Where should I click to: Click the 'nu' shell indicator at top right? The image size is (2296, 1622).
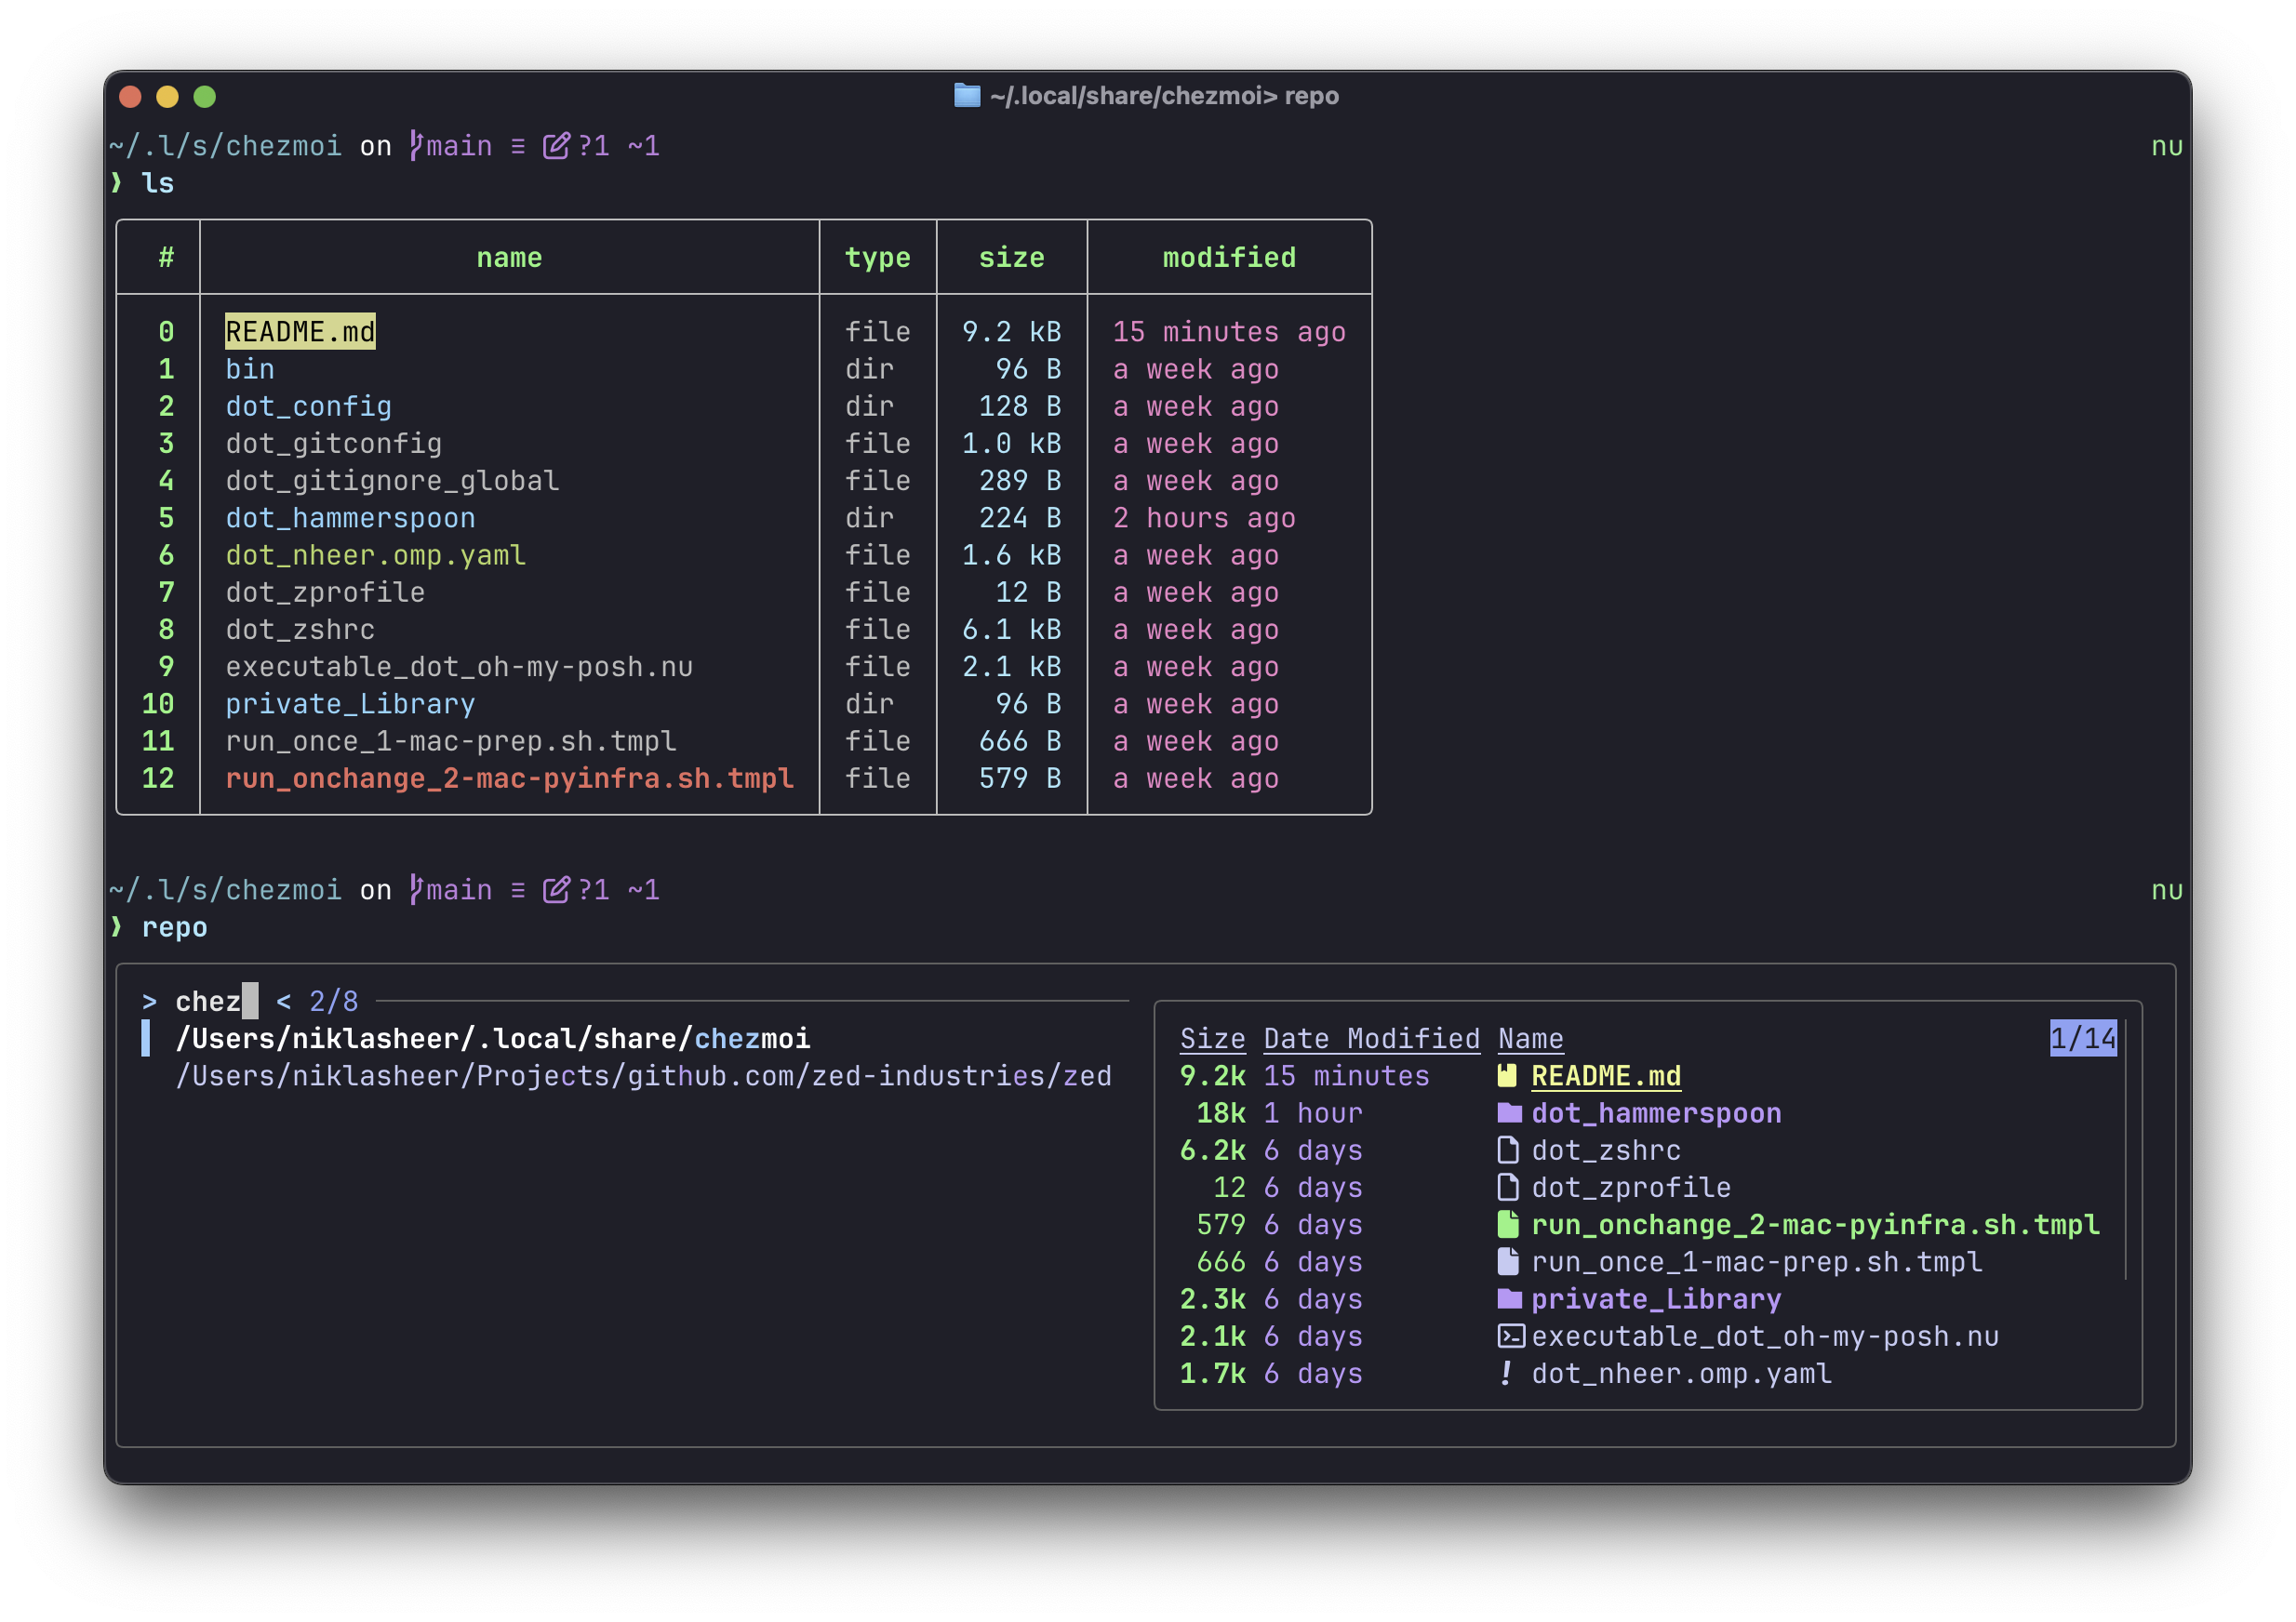click(2167, 146)
